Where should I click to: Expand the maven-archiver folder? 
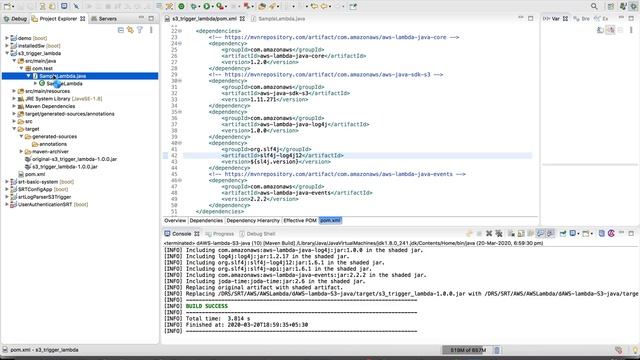(x=22, y=151)
